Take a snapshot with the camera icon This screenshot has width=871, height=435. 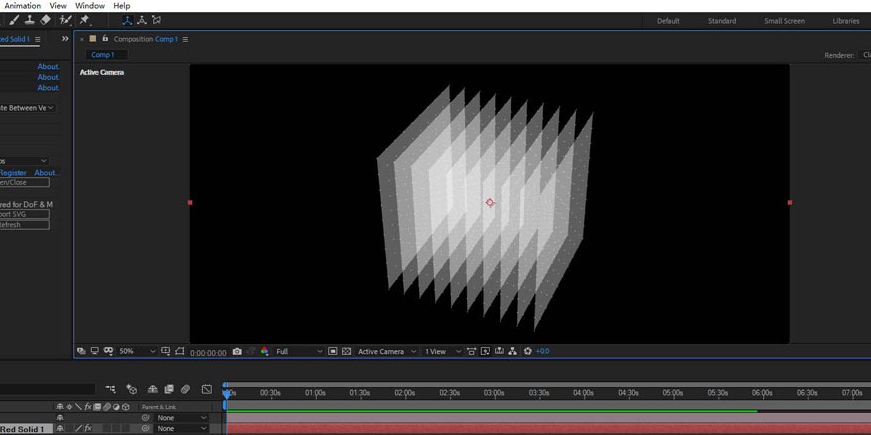tap(237, 352)
